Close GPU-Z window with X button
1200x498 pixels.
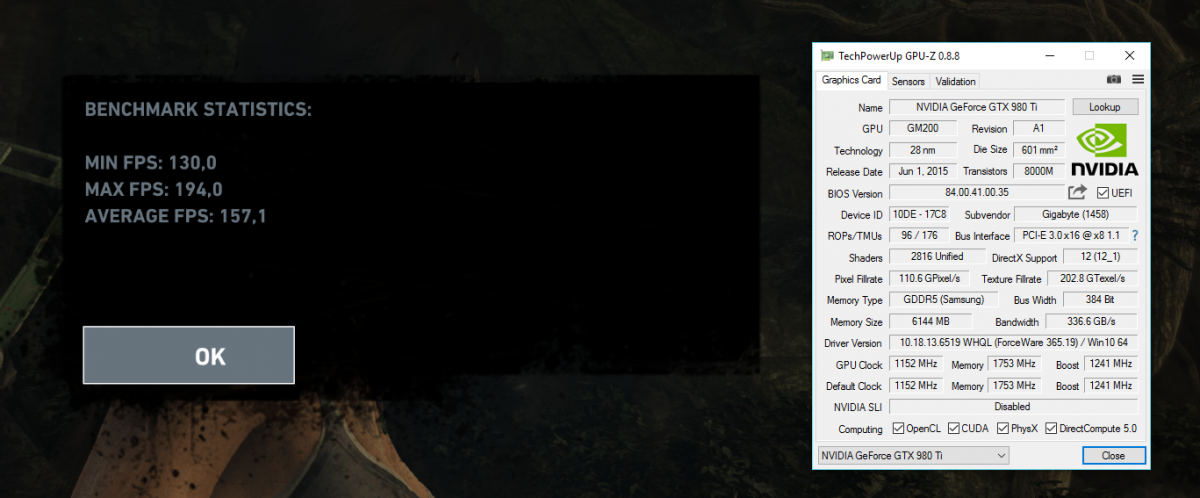tap(1129, 56)
